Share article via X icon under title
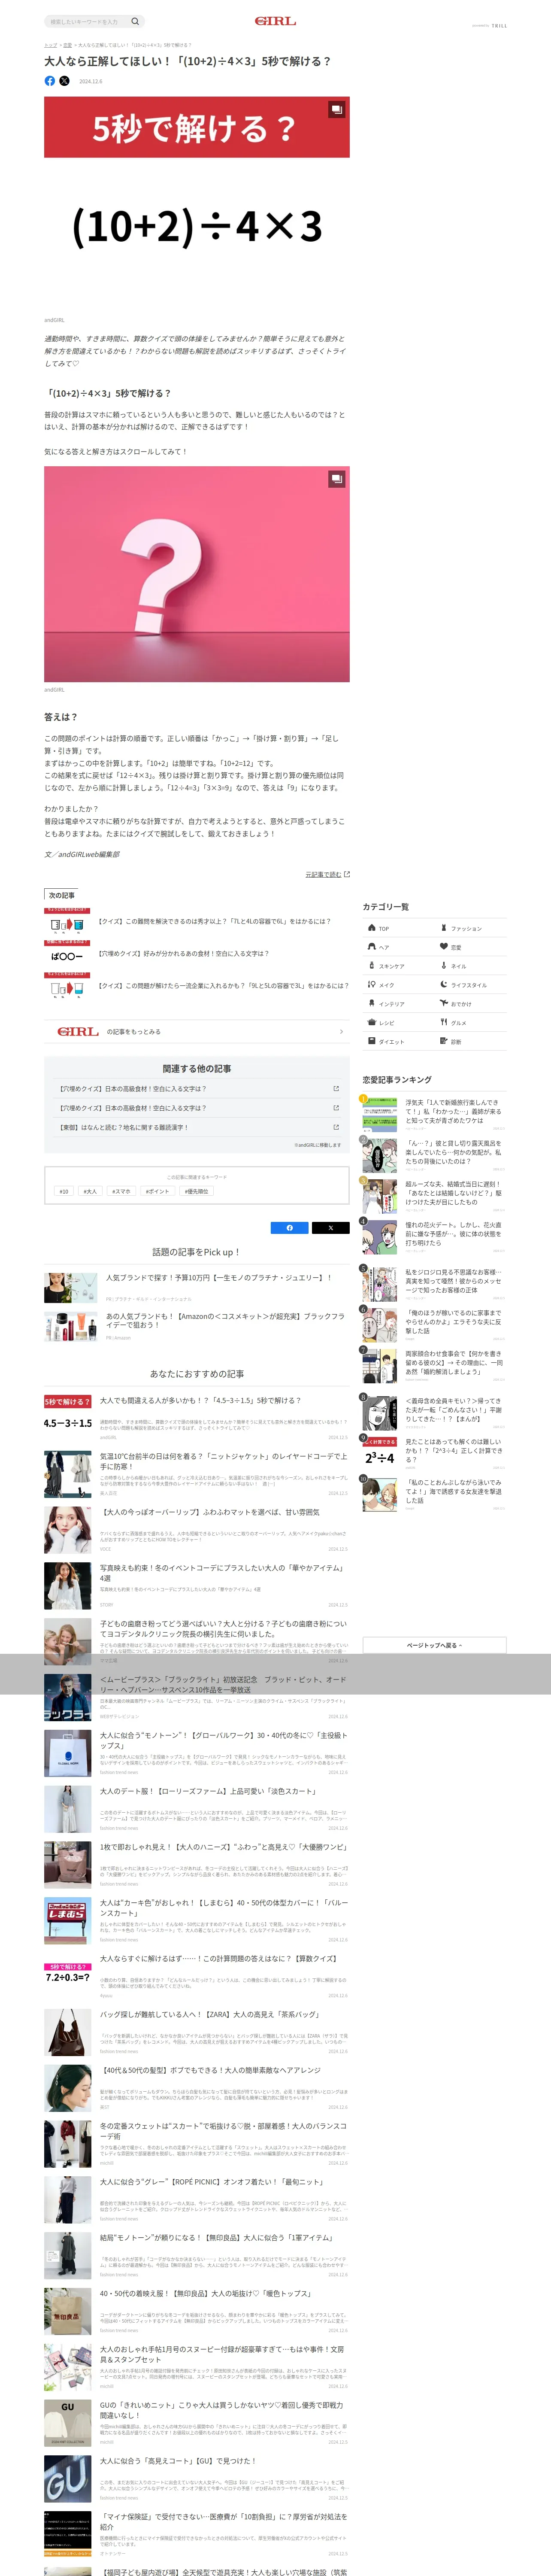The height and width of the screenshot is (2576, 551). point(64,81)
